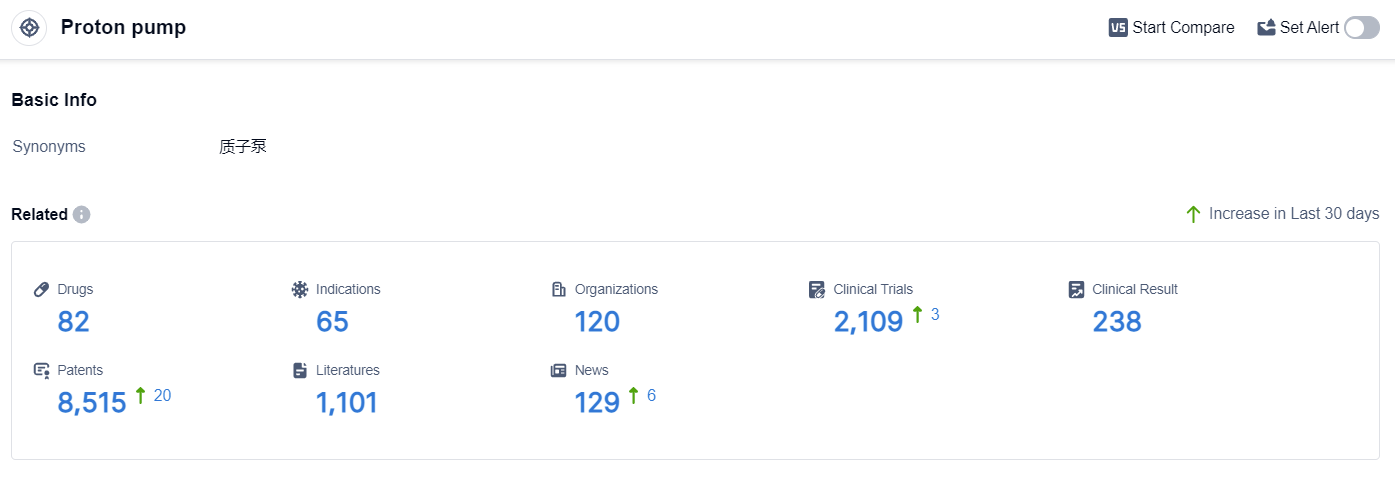Open the 8,515 Patents count
Image resolution: width=1395 pixels, height=481 pixels.
[x=92, y=403]
